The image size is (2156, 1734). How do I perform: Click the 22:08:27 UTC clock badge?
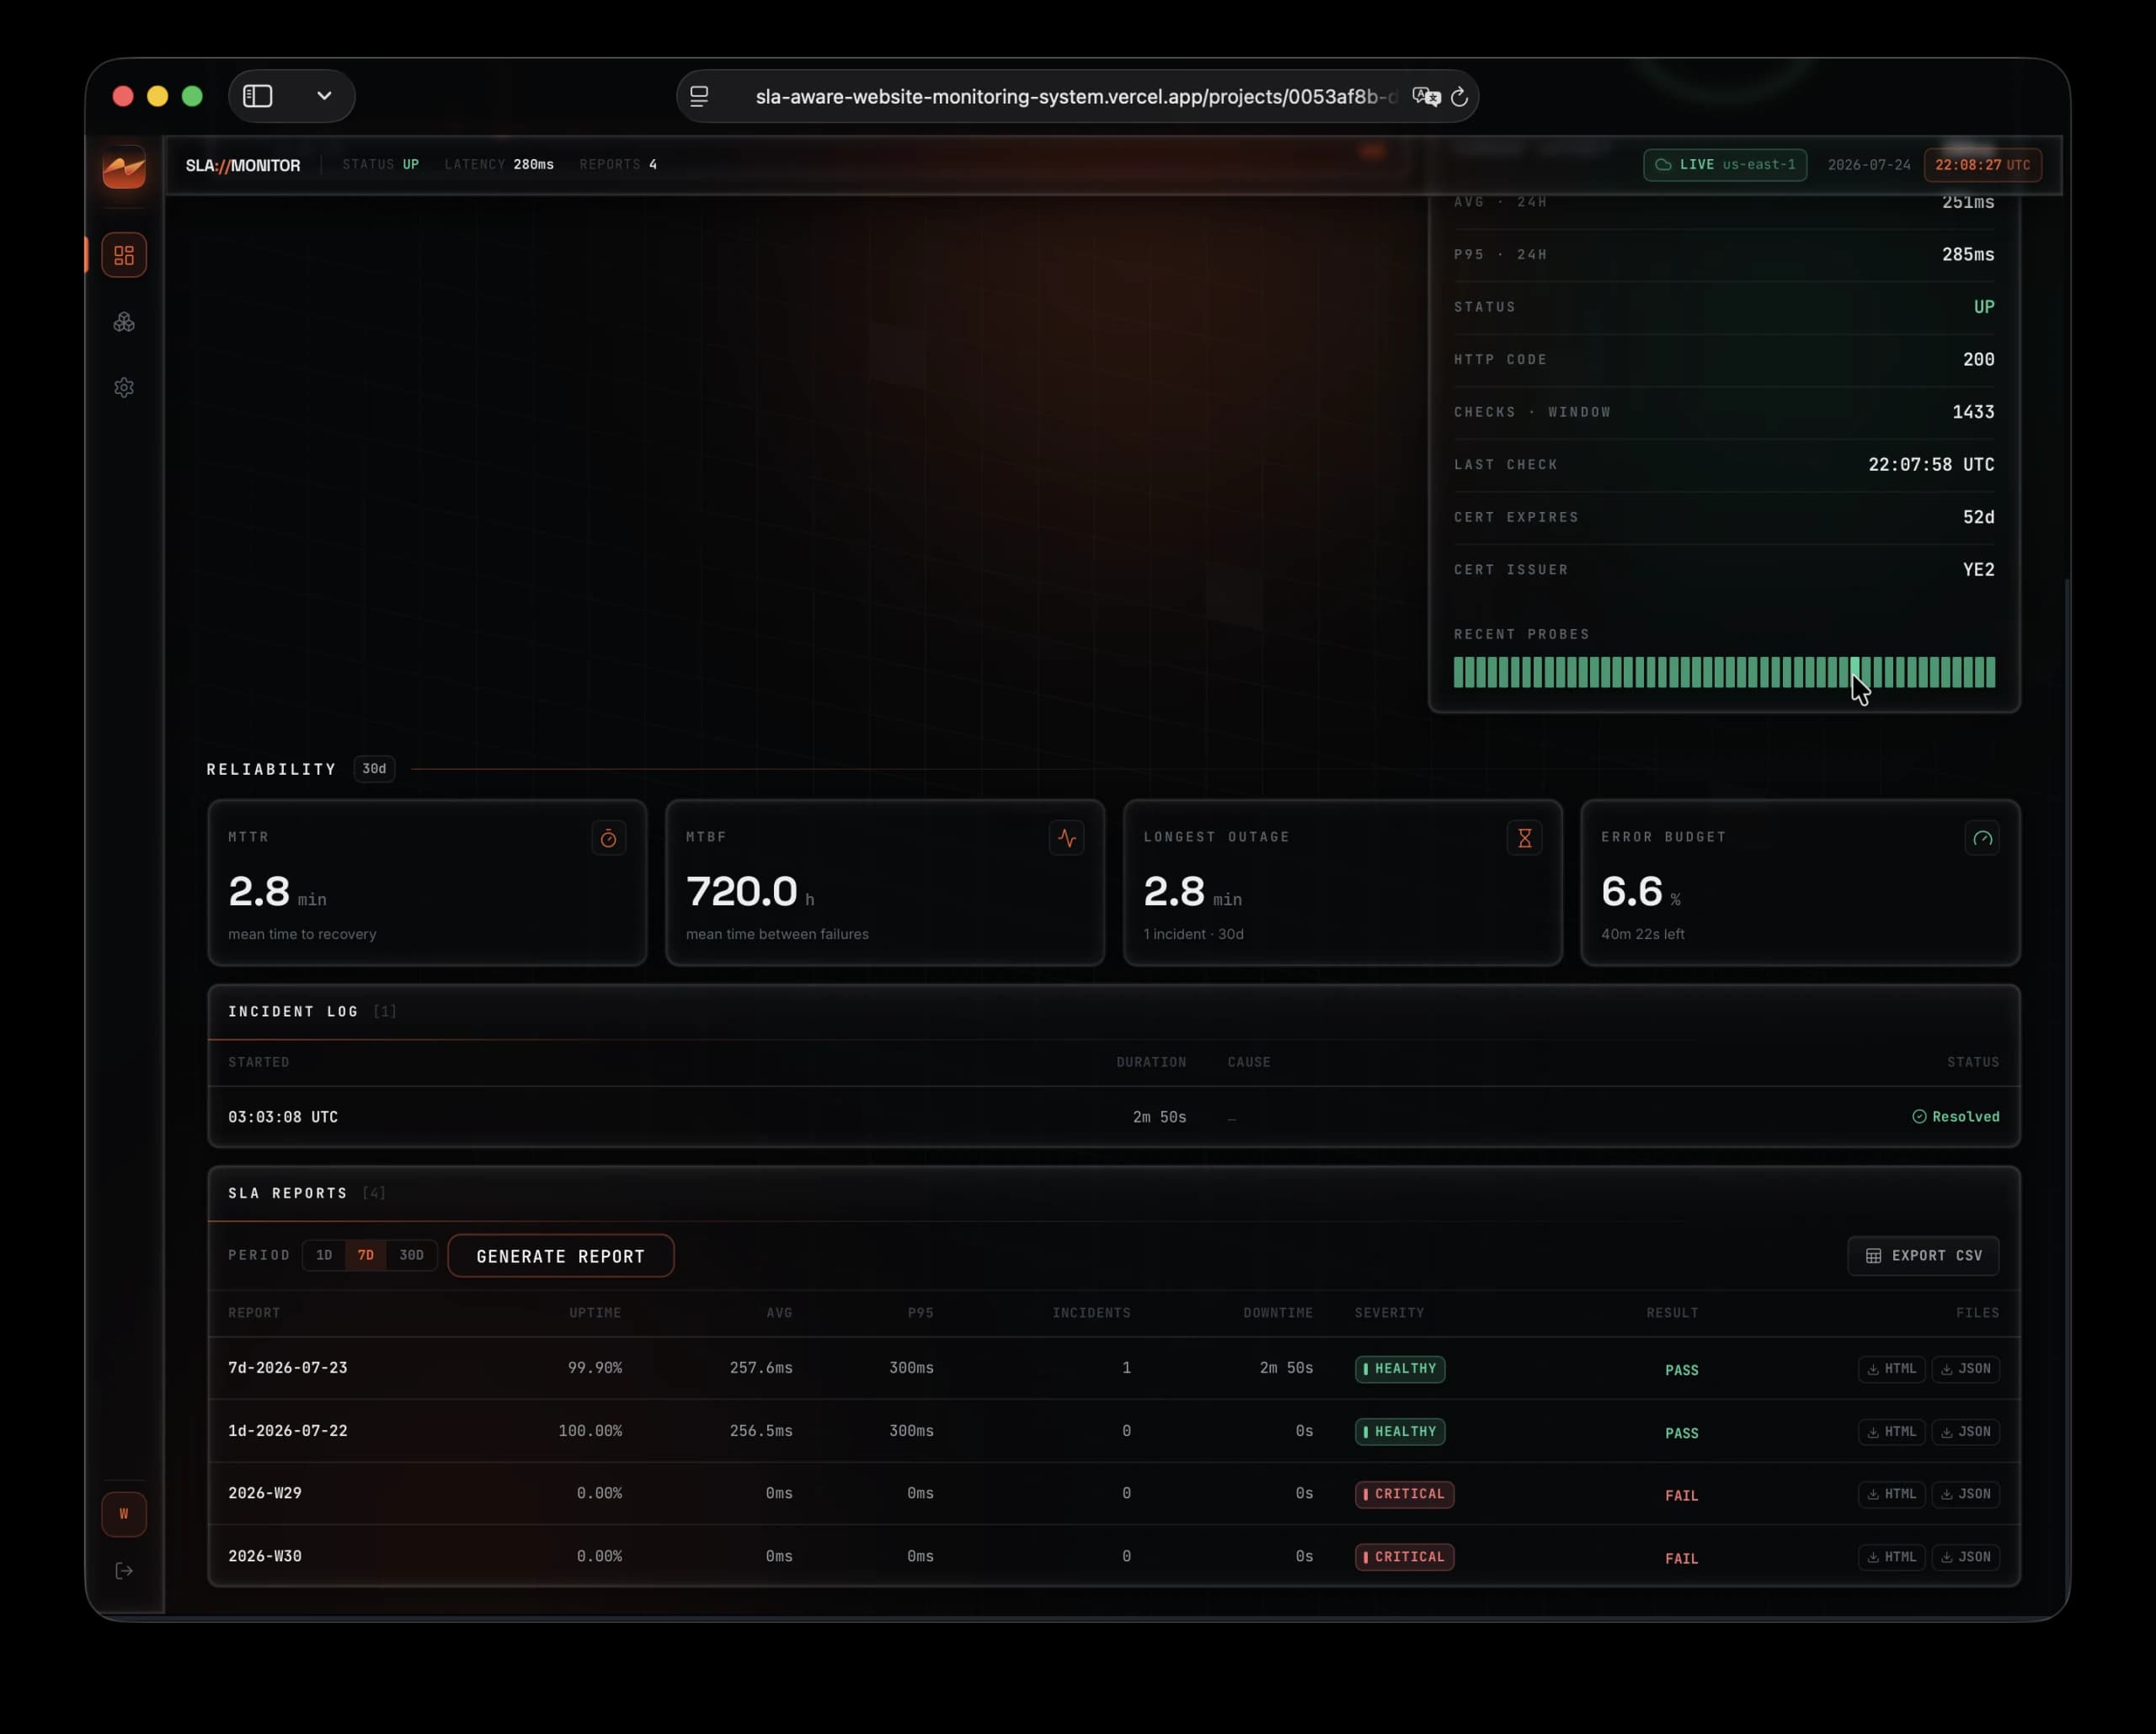click(x=1982, y=165)
